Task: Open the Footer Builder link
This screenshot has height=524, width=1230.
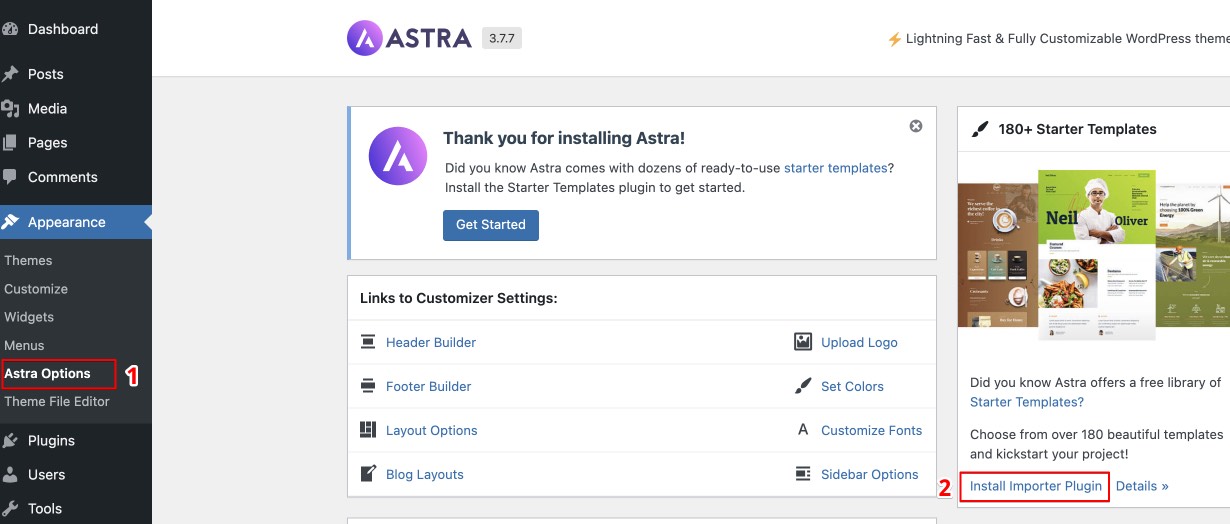Action: pos(429,386)
